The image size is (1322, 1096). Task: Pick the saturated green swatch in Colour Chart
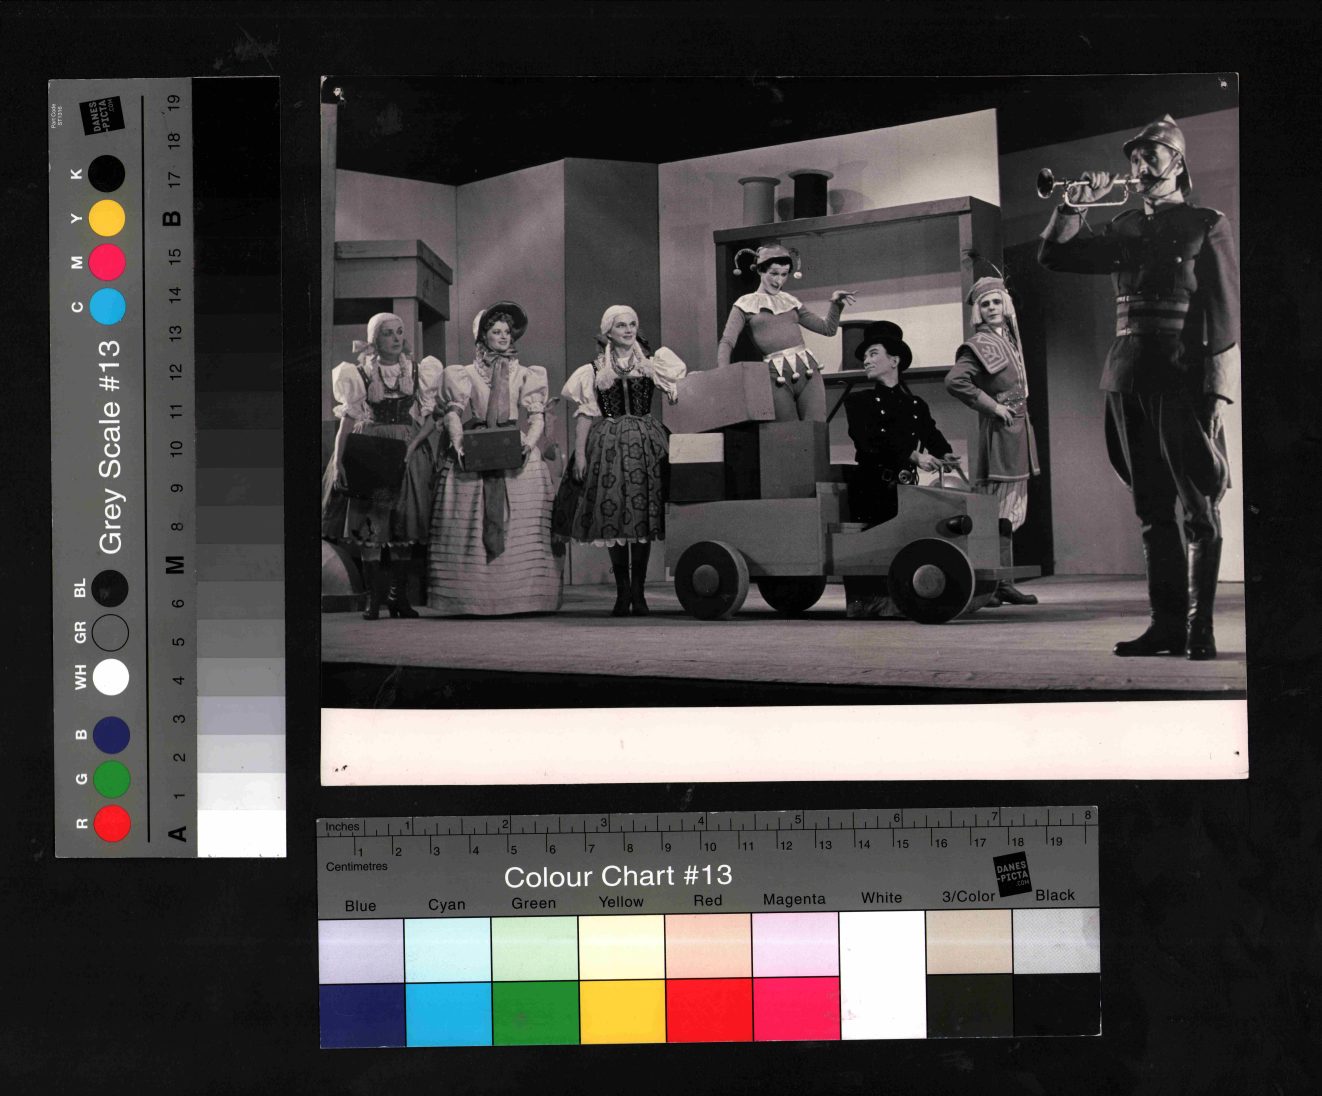(535, 1011)
